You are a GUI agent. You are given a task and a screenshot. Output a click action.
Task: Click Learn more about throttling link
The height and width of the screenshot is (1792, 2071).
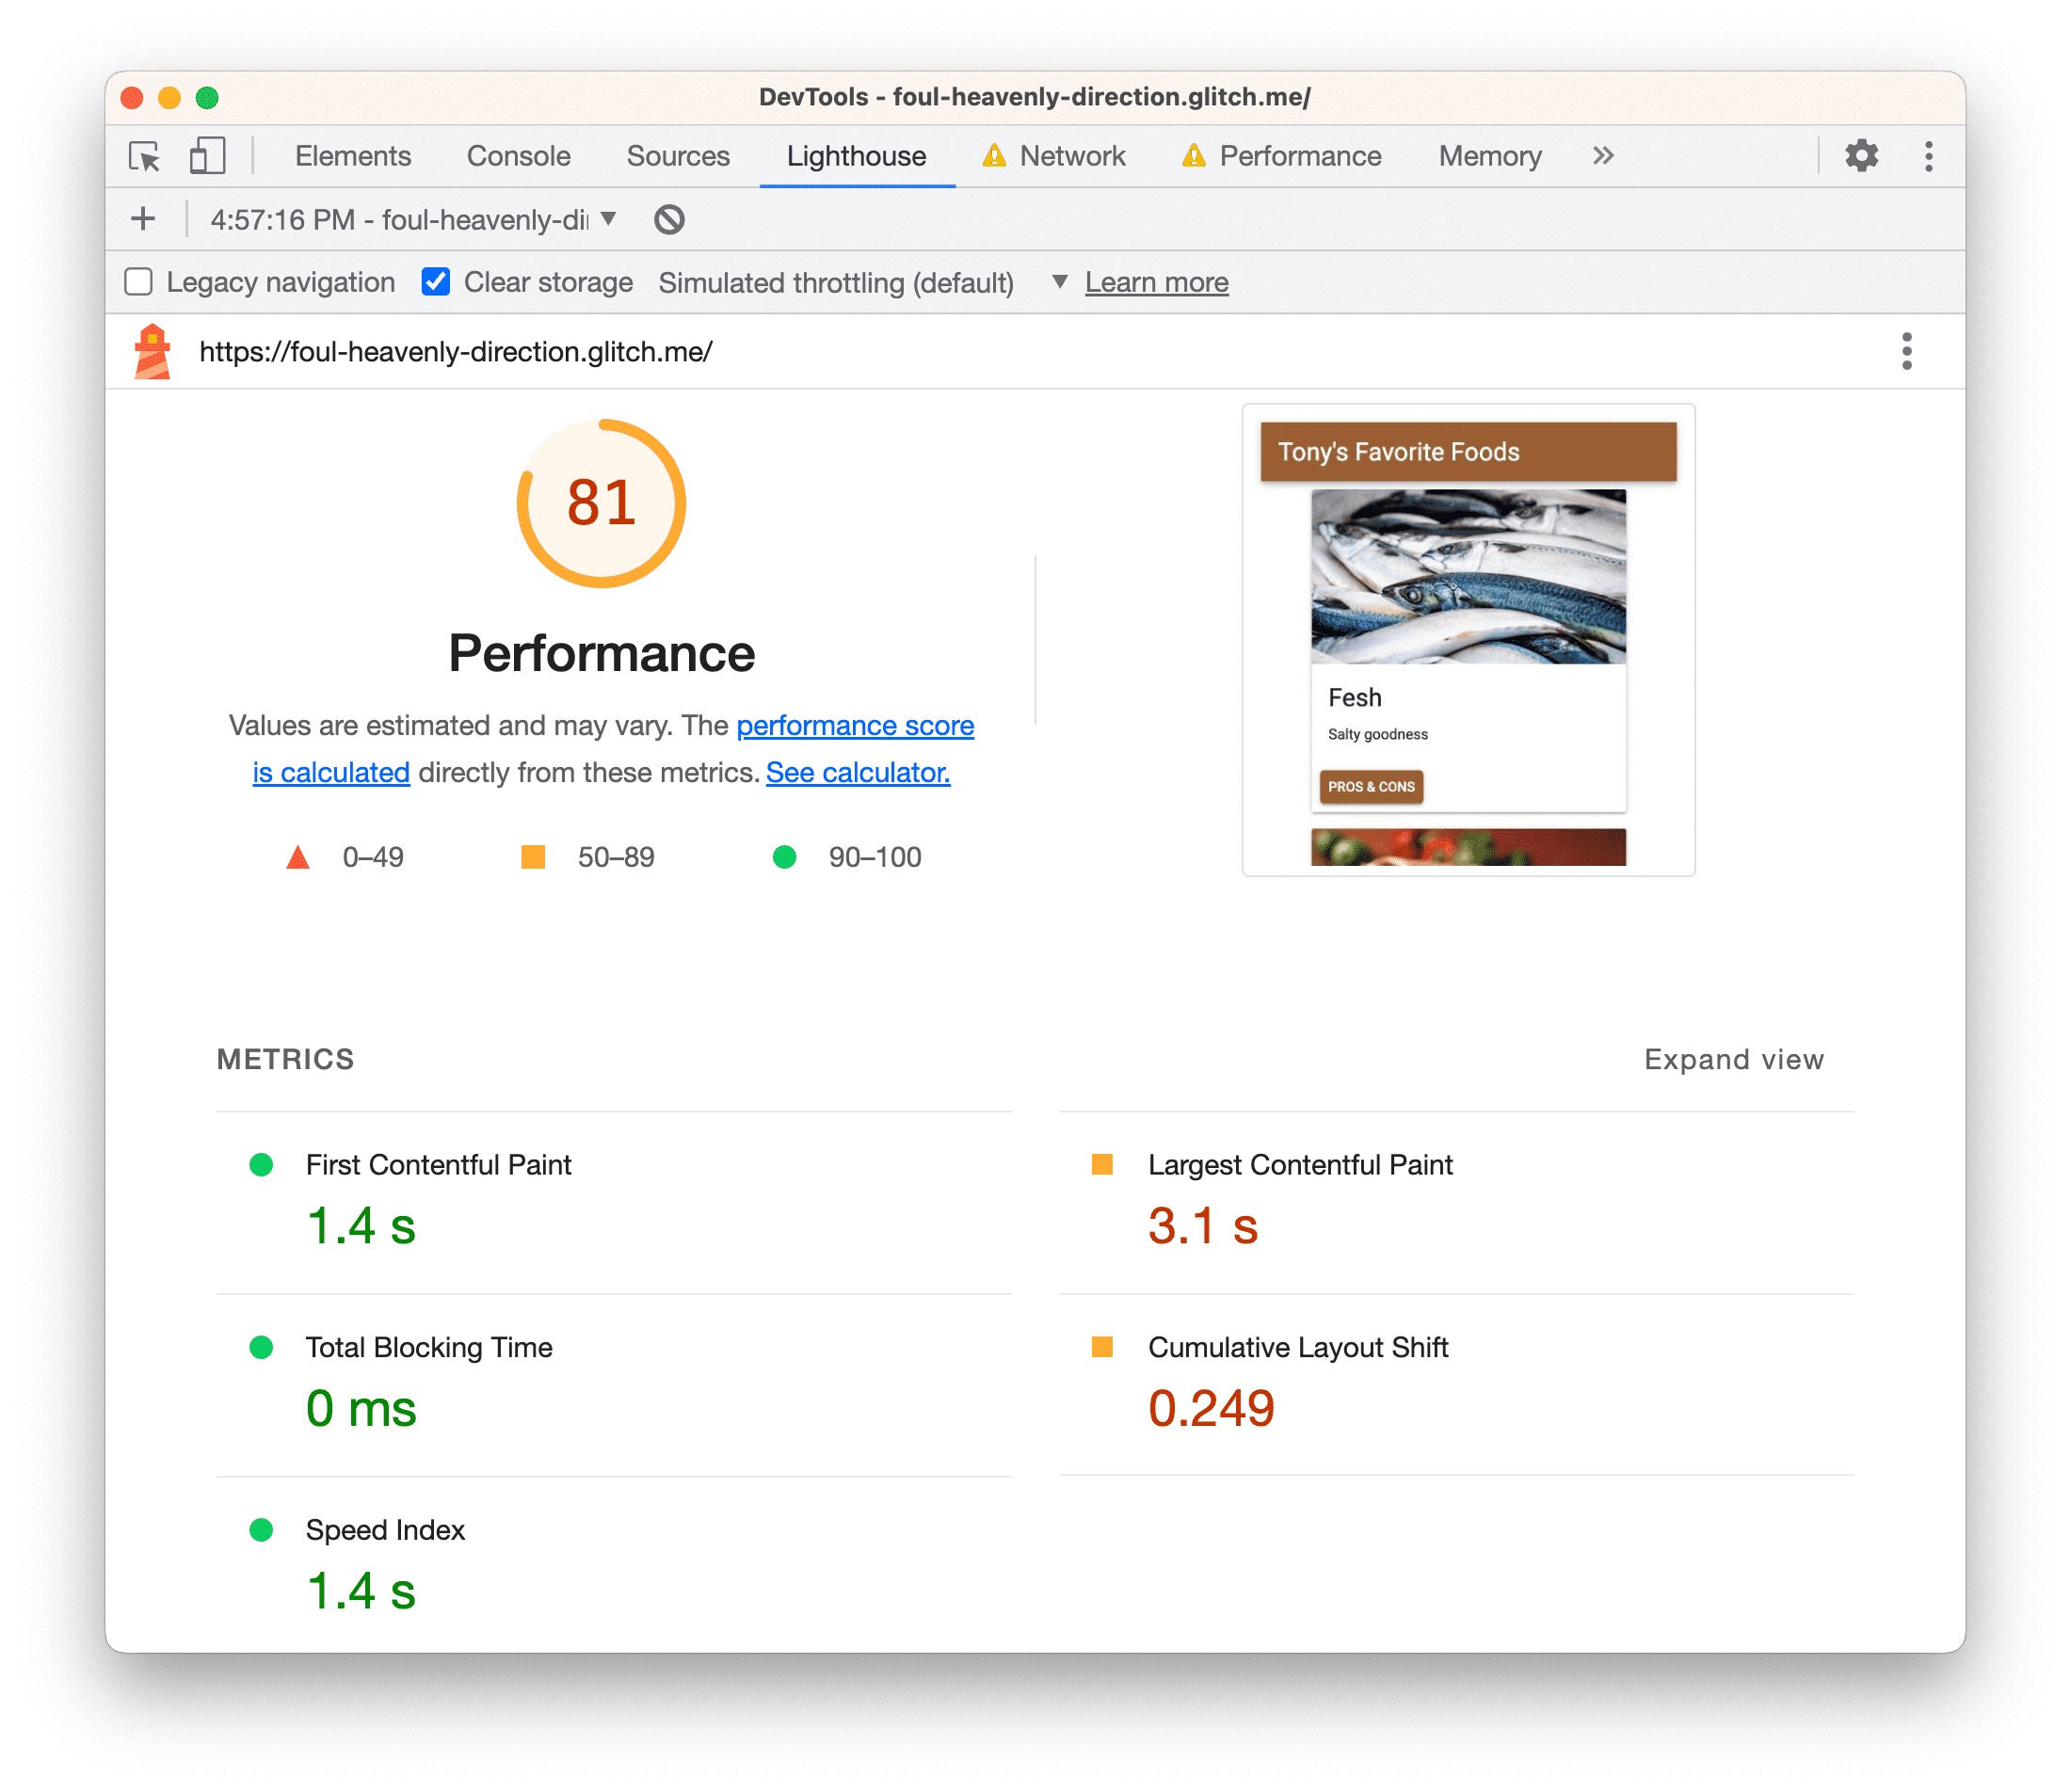click(x=1159, y=281)
